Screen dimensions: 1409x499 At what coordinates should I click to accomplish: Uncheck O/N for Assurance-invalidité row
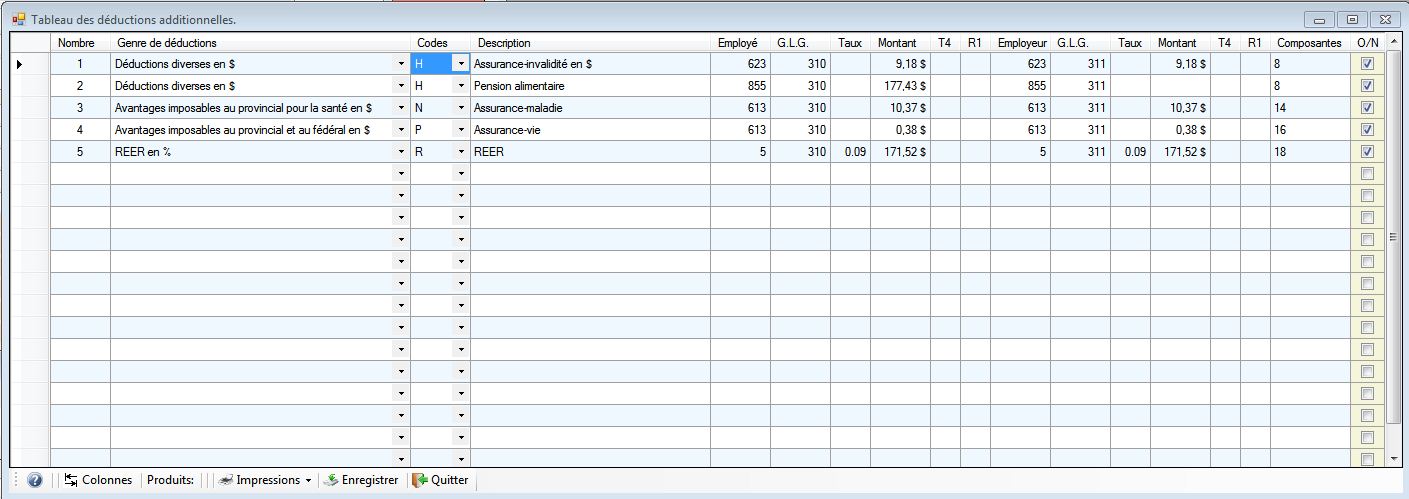click(x=1367, y=64)
